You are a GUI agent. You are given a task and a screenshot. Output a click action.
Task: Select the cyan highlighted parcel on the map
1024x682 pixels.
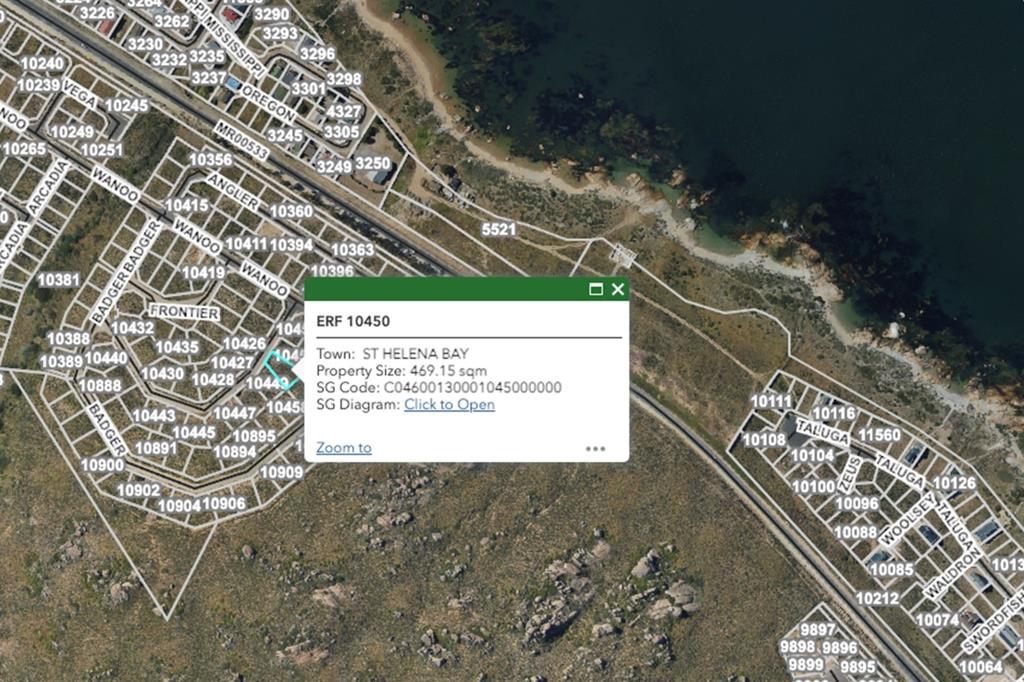coord(281,370)
